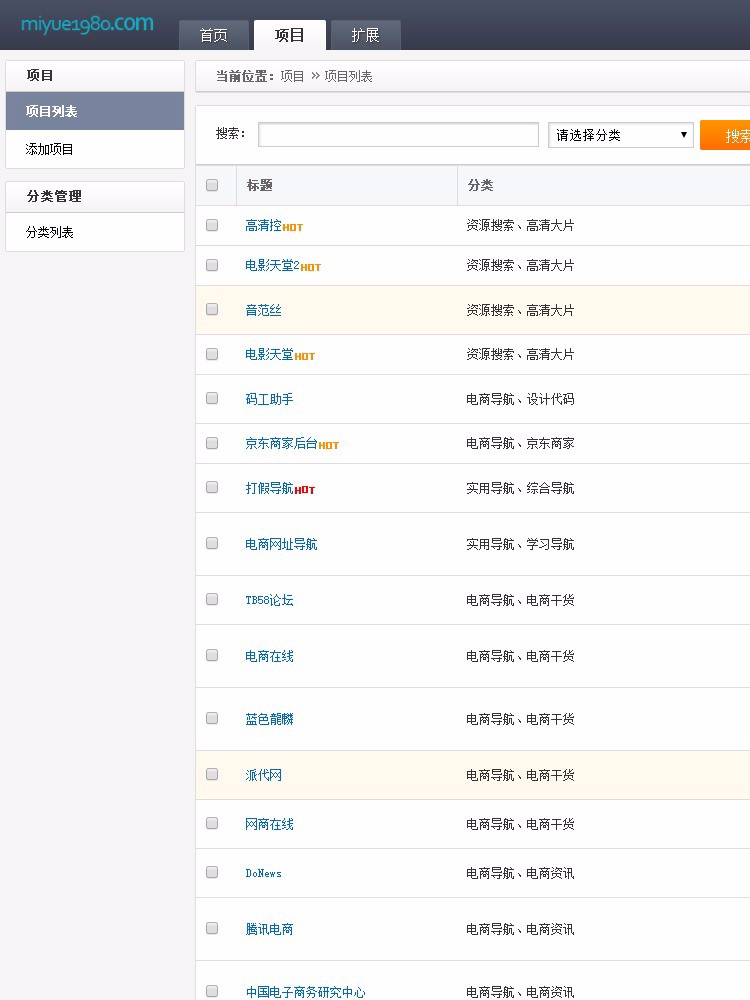Open the 码工助手 project link
The image size is (750, 1000).
pos(269,399)
